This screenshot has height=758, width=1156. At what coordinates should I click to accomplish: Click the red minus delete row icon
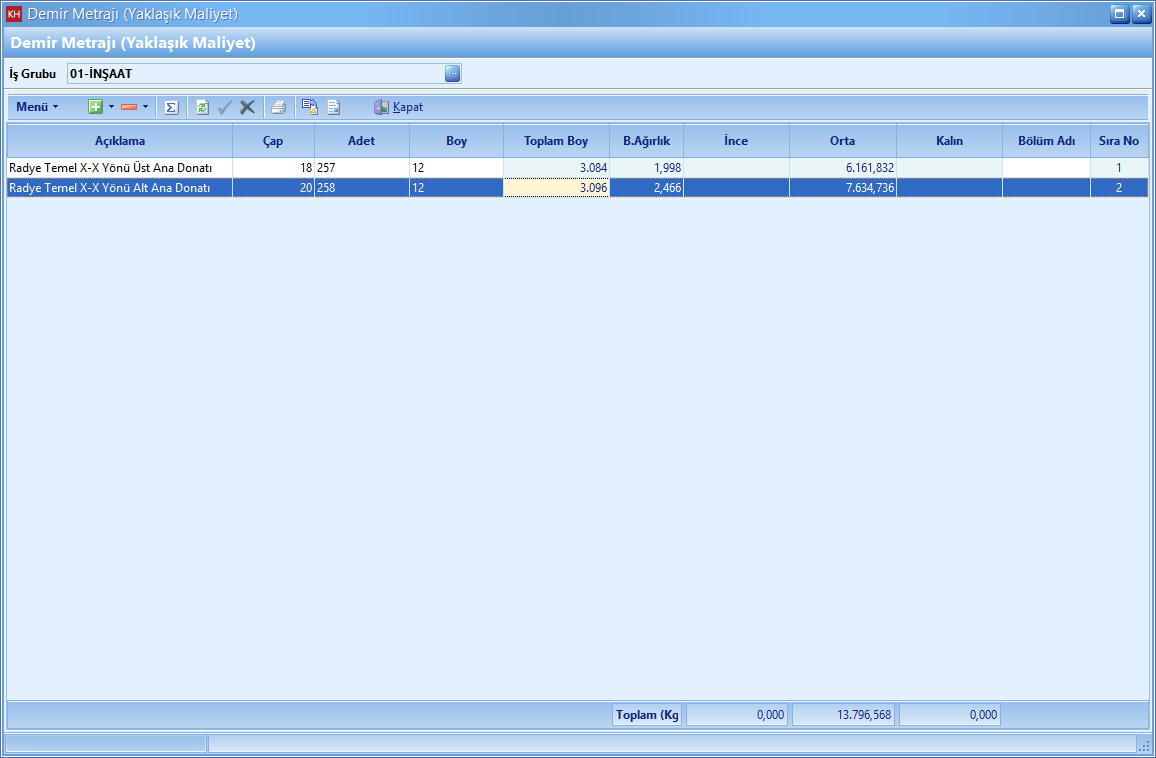pyautogui.click(x=128, y=107)
